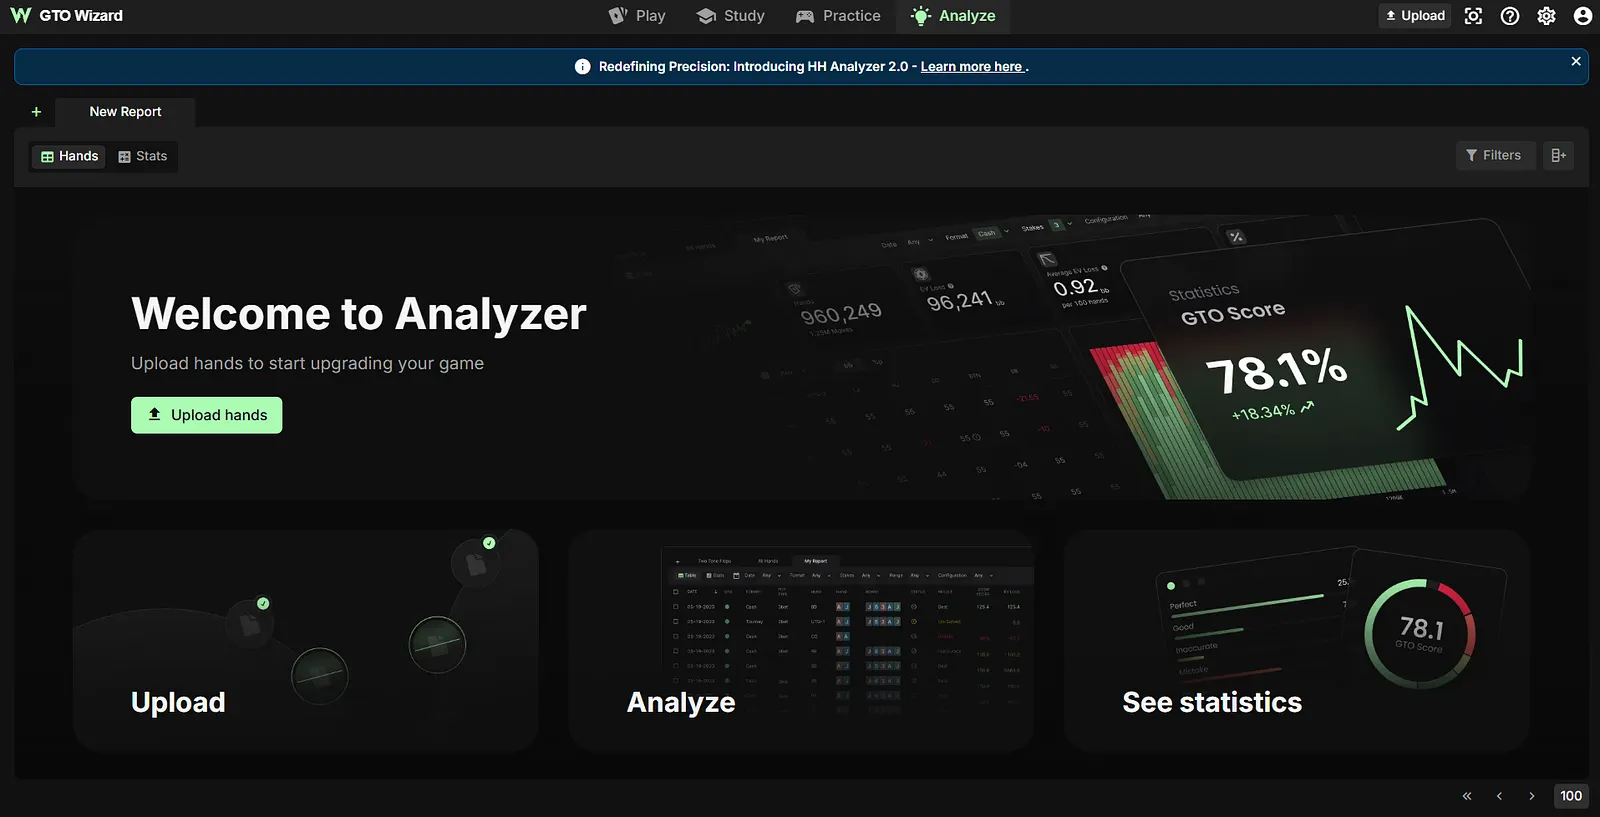
Task: Open the screenshot capture icon
Action: pos(1473,16)
